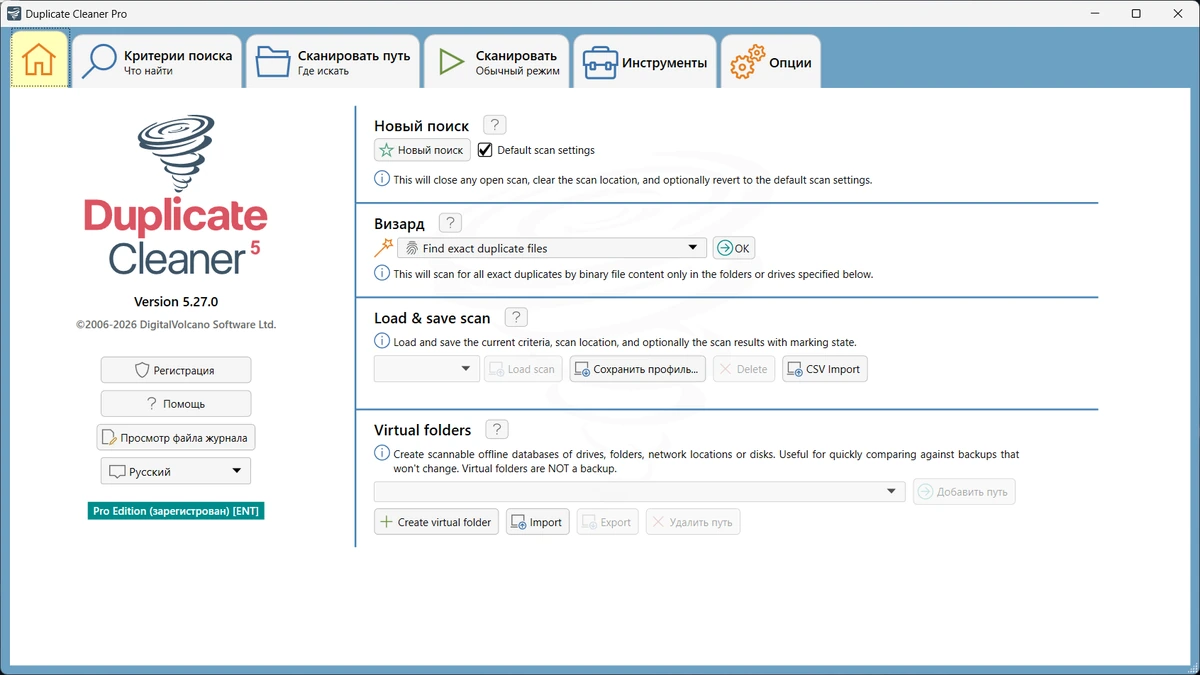The width and height of the screenshot is (1200, 675).
Task: Maximize the Duplicate Cleaner Pro window
Action: tap(1136, 14)
